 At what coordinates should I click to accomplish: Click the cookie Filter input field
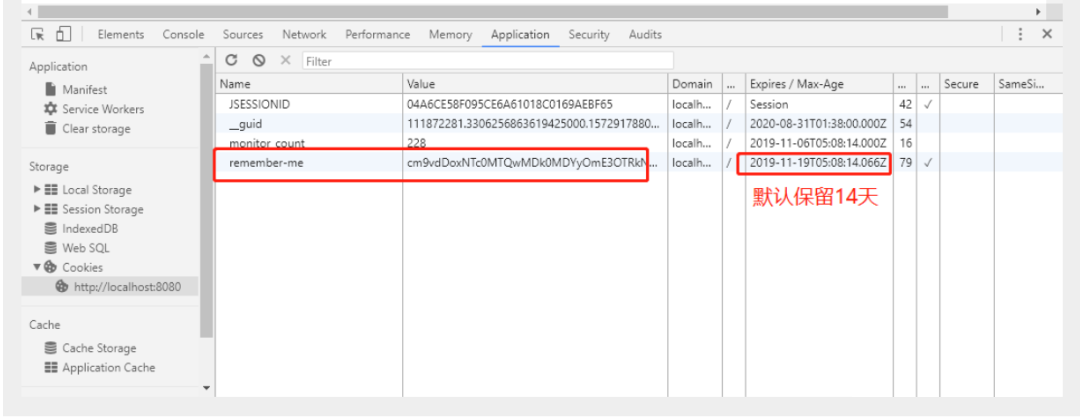(485, 61)
